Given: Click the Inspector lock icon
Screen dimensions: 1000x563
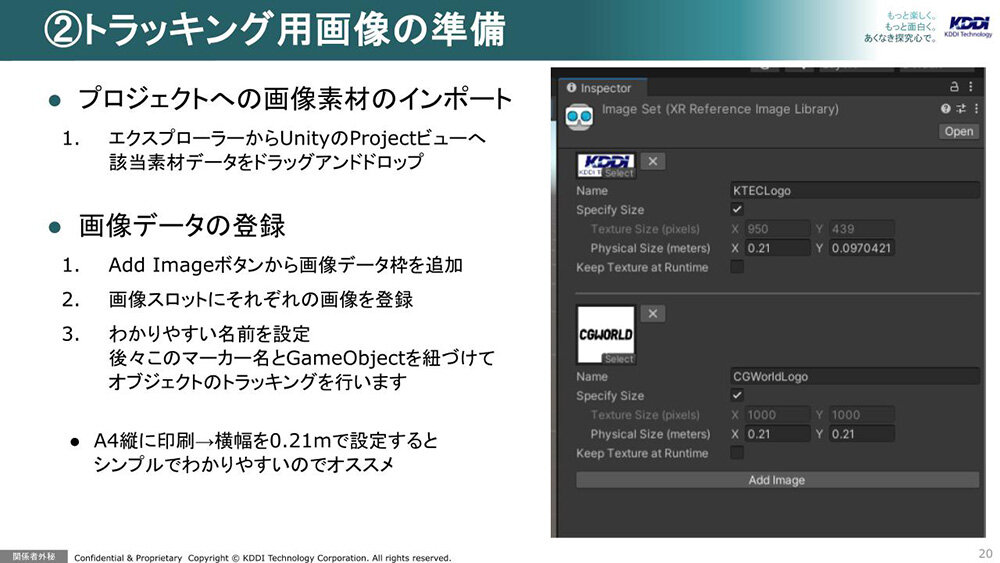Looking at the screenshot, I should point(953,88).
